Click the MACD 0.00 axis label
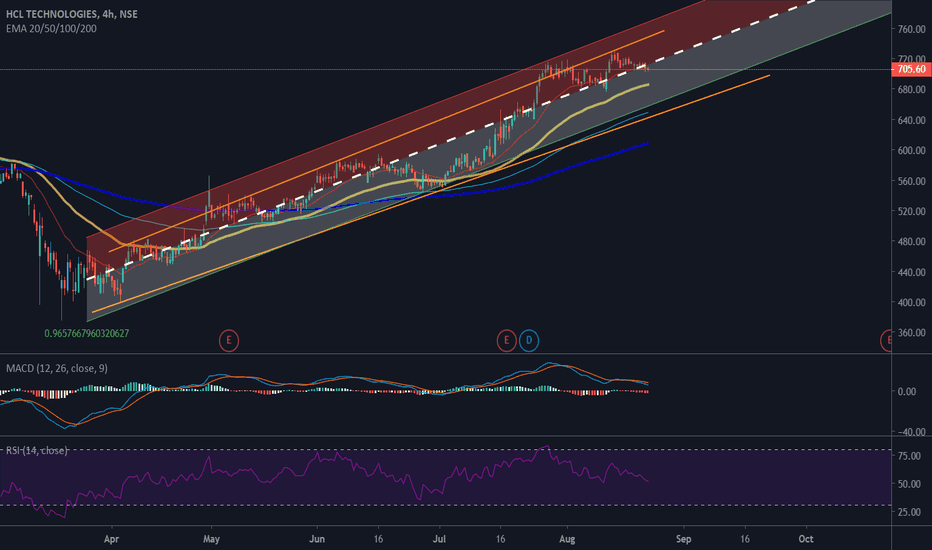This screenshot has width=932, height=550. 906,392
